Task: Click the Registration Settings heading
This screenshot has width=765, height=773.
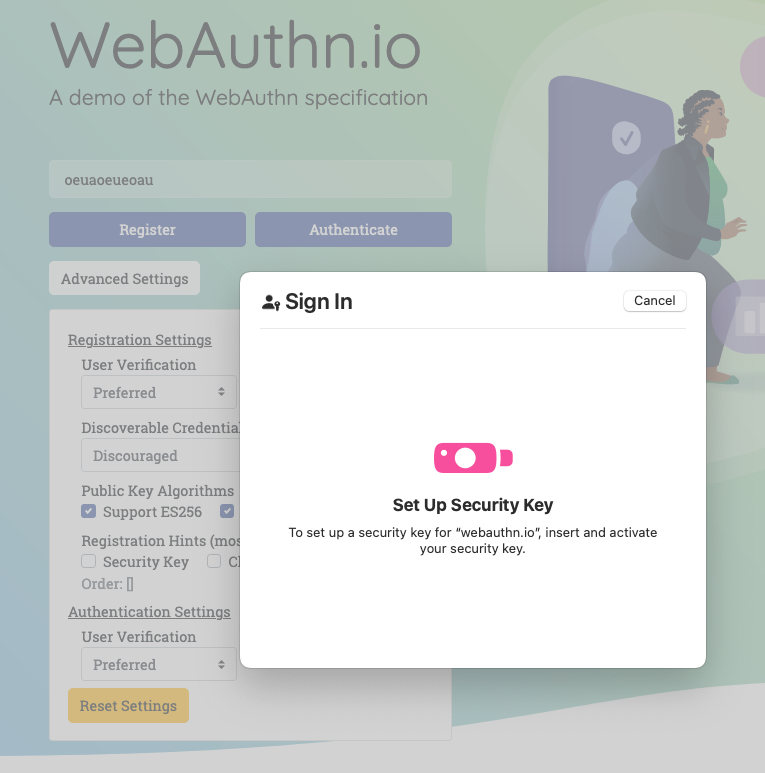Action: (139, 340)
